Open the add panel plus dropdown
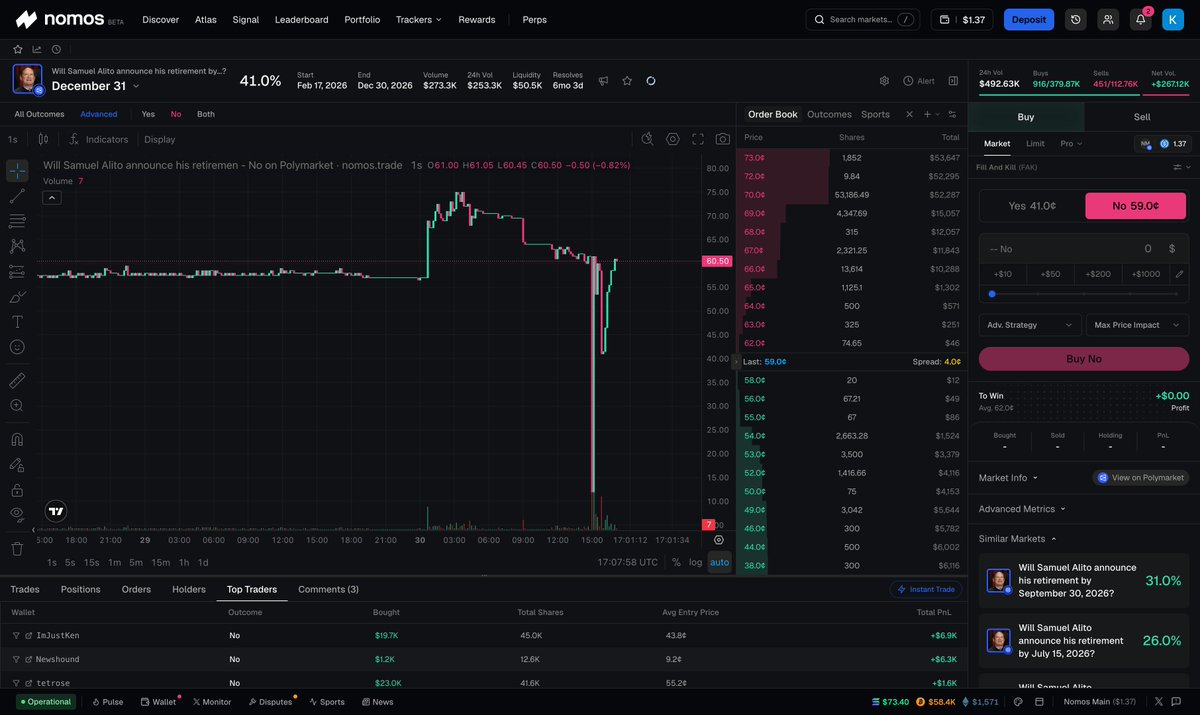1200x715 pixels. point(931,114)
